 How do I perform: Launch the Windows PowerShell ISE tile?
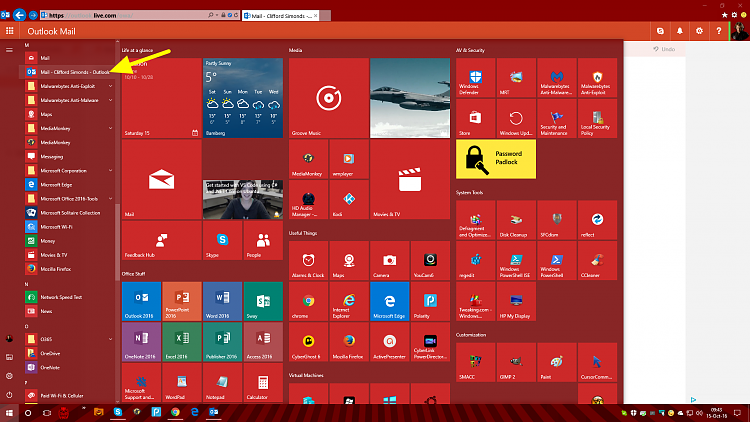coord(516,261)
